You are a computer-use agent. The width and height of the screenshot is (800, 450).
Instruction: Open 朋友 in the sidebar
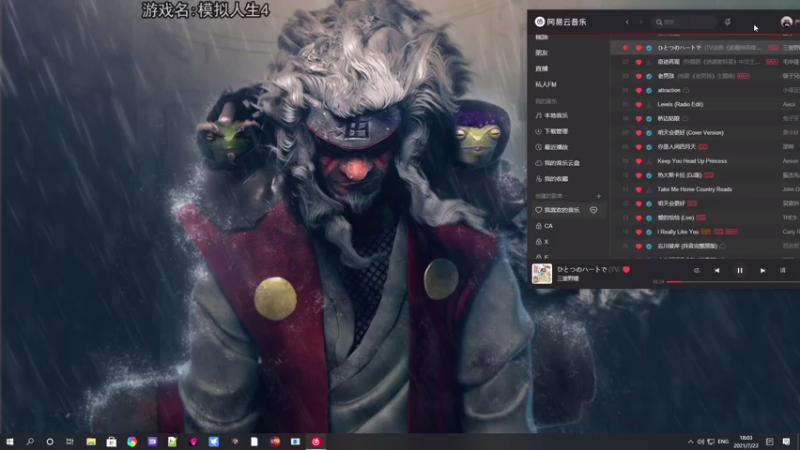(x=541, y=53)
